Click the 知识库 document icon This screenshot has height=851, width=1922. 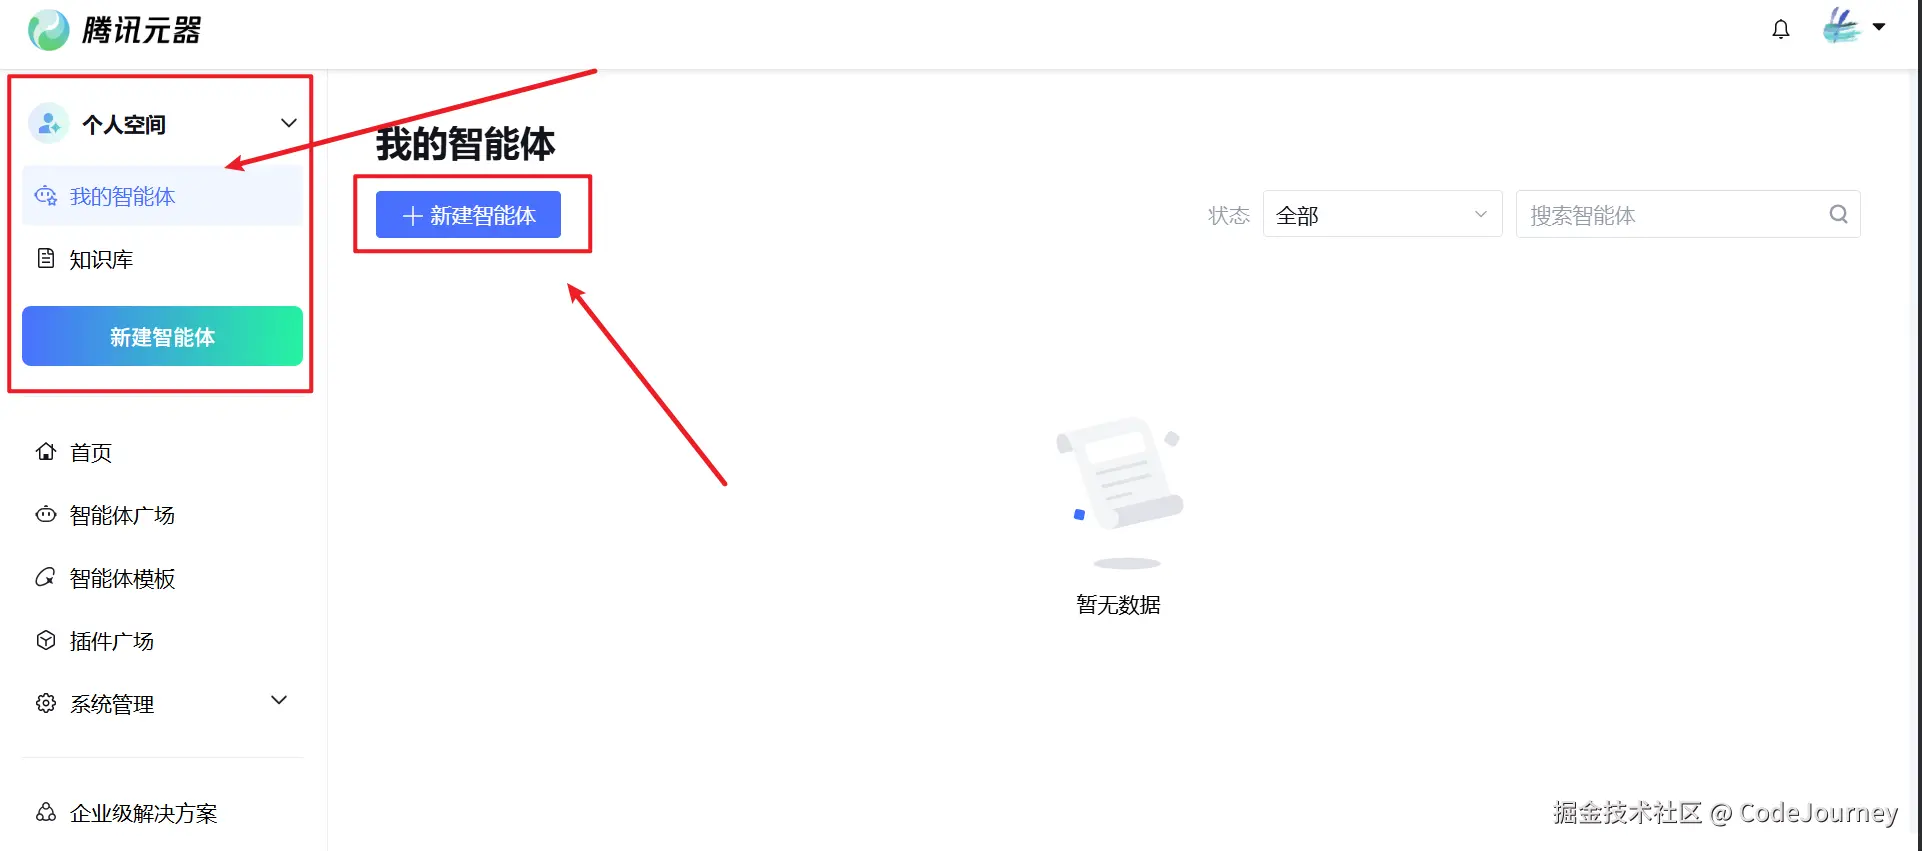pos(46,259)
